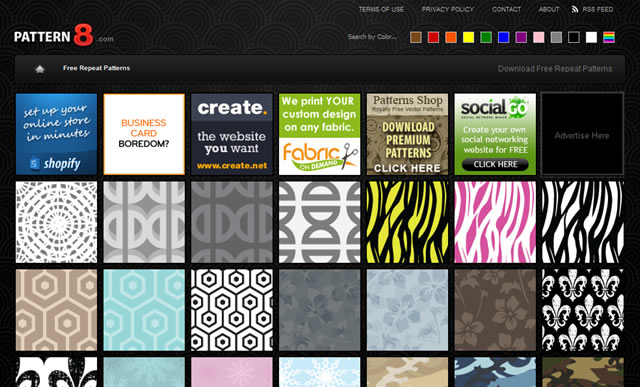Open the light blue floral pattern
The width and height of the screenshot is (640, 387).
point(407,310)
